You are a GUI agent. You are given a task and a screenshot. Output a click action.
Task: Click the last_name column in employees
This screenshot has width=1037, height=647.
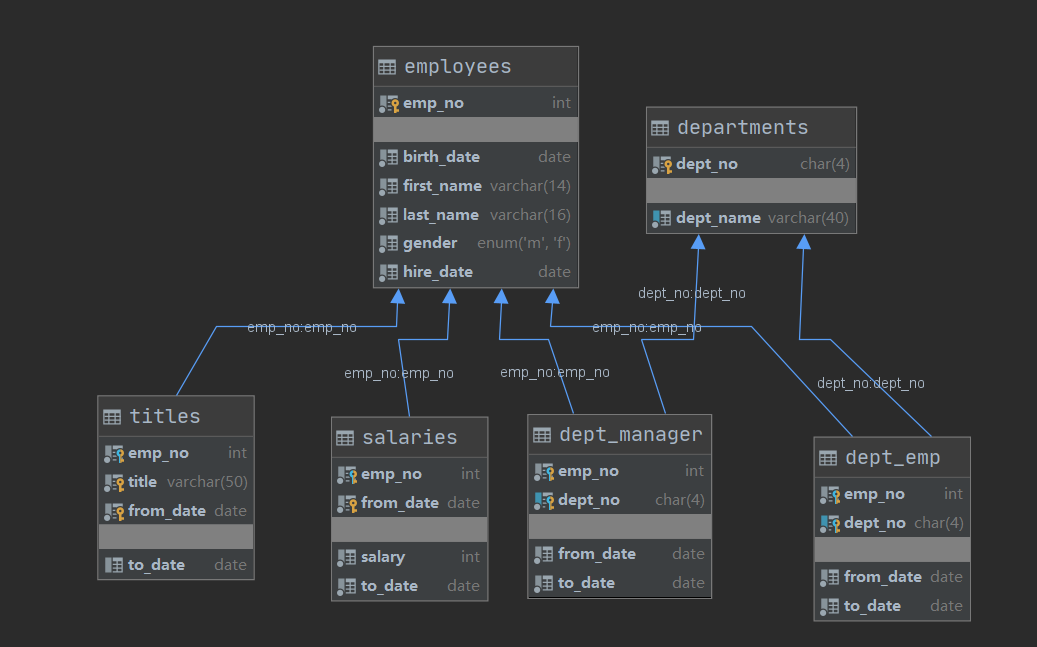click(x=476, y=215)
